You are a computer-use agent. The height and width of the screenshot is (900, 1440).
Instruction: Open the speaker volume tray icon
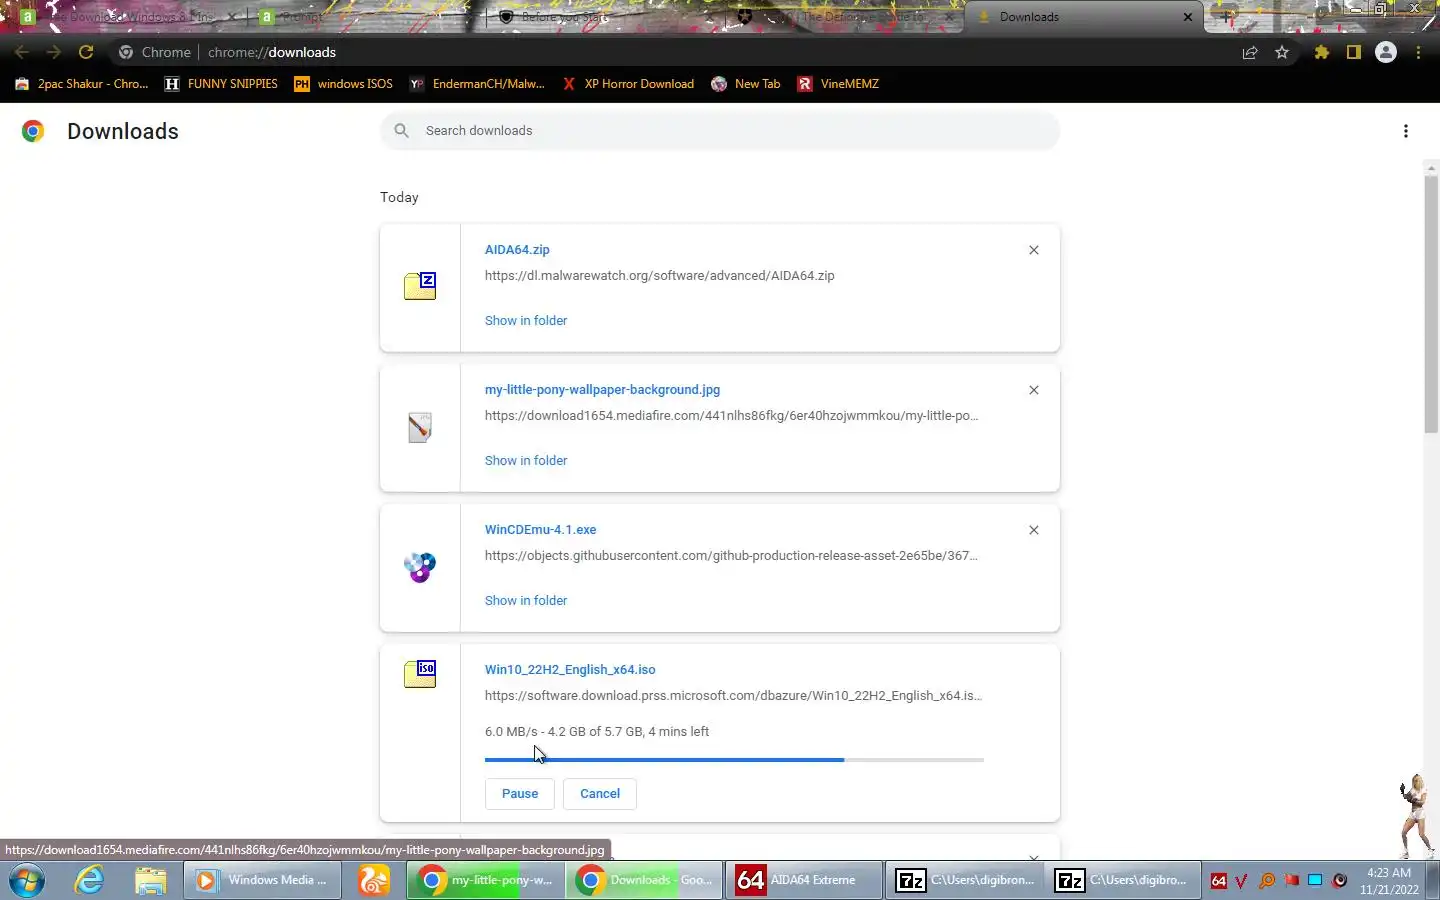(1340, 881)
